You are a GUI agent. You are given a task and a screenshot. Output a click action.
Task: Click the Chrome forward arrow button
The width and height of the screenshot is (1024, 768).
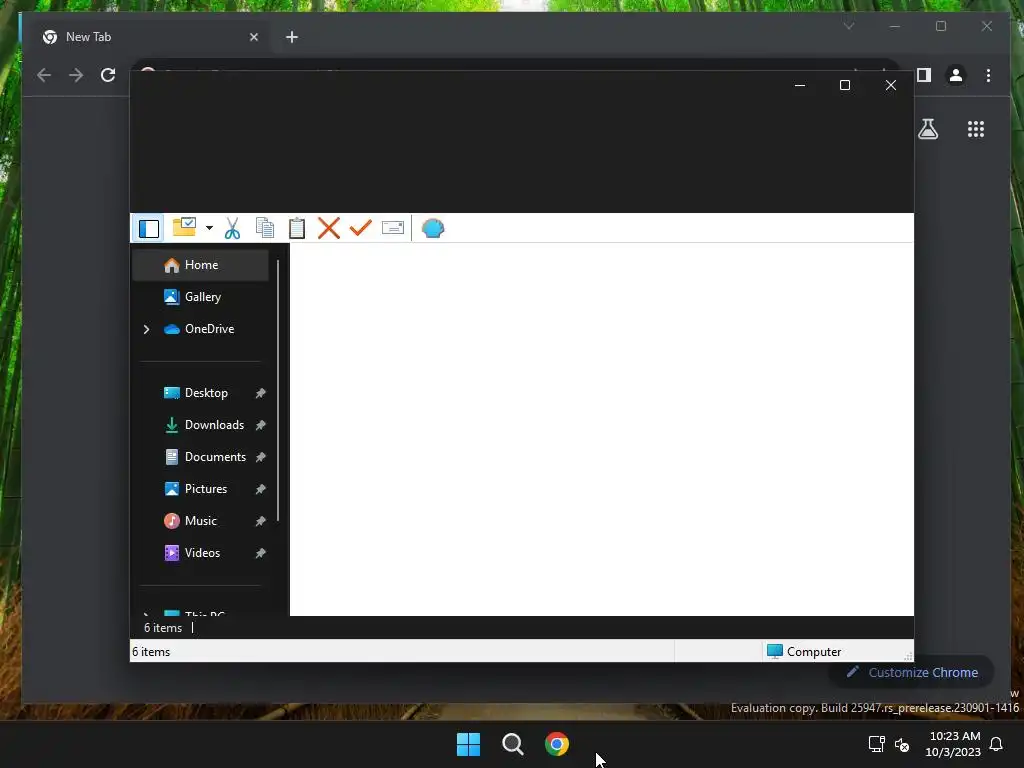tap(76, 75)
